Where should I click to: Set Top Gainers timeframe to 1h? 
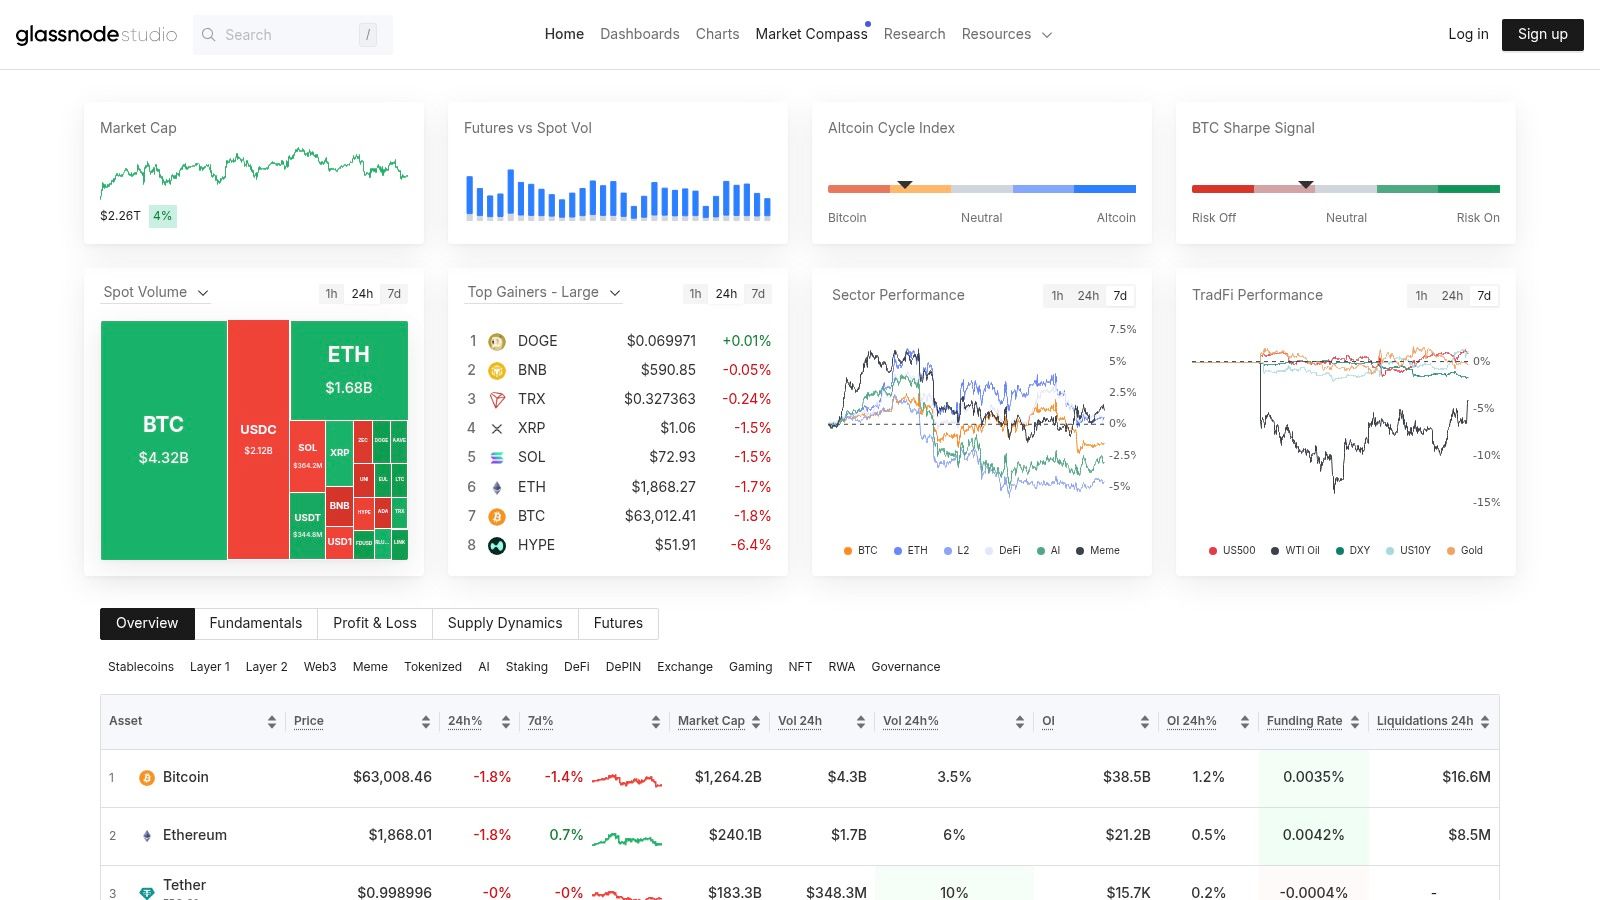click(695, 294)
